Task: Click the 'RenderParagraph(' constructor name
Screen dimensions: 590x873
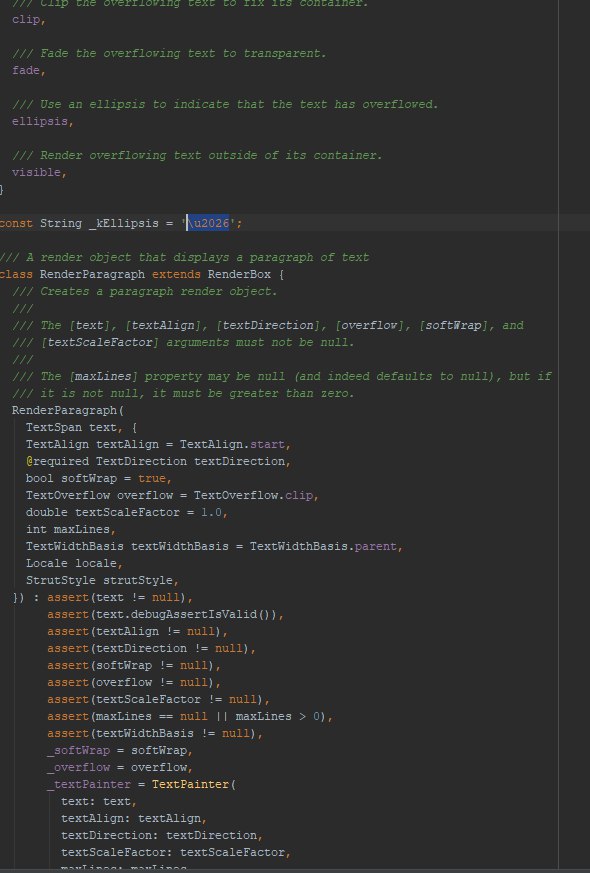Action: [x=67, y=410]
